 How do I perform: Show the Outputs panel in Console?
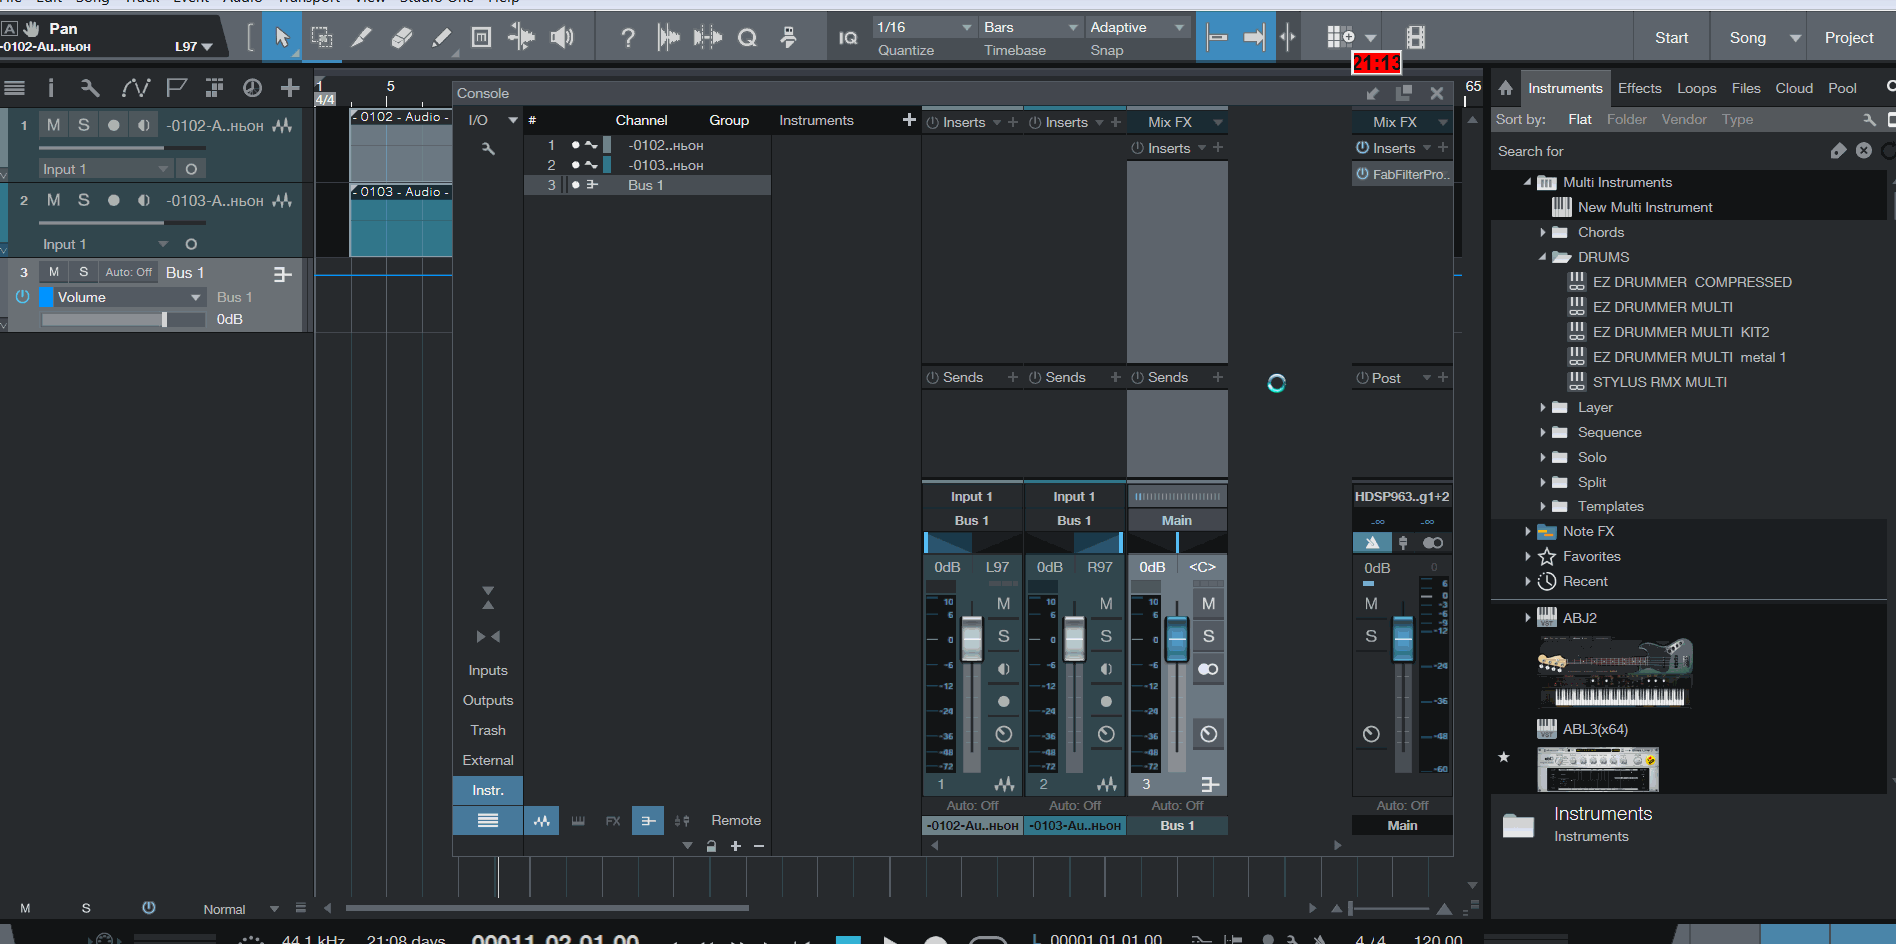pyautogui.click(x=488, y=700)
